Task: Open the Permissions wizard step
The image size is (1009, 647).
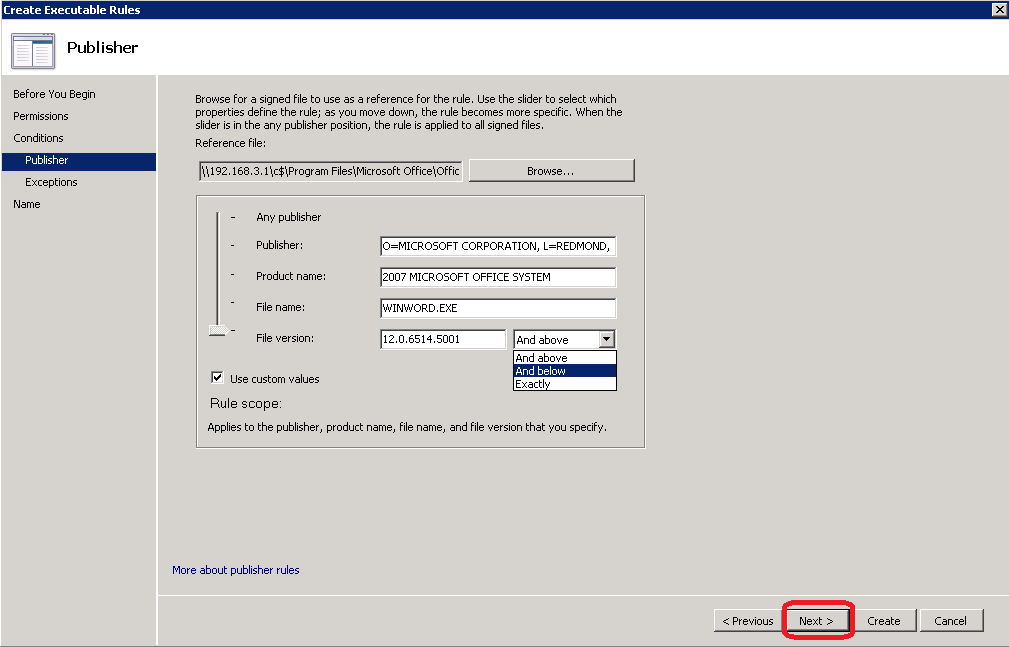Action: (41, 116)
